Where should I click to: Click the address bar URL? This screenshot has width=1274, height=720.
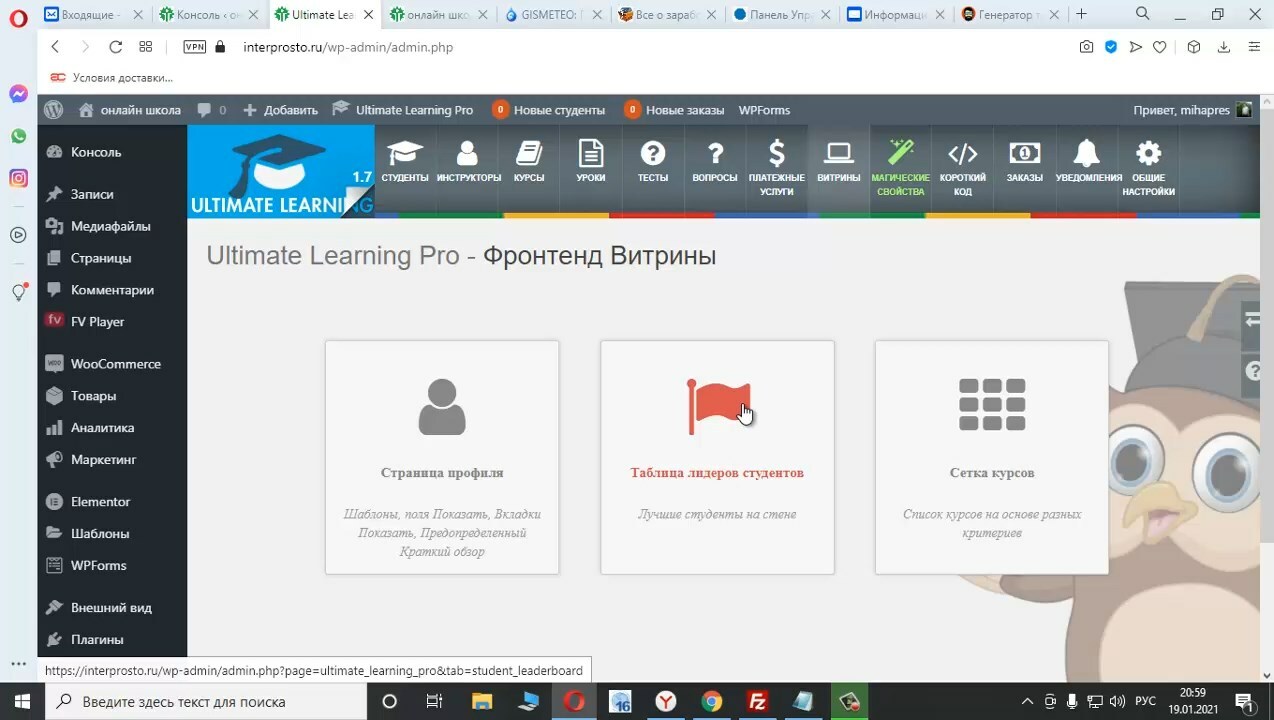pyautogui.click(x=348, y=47)
